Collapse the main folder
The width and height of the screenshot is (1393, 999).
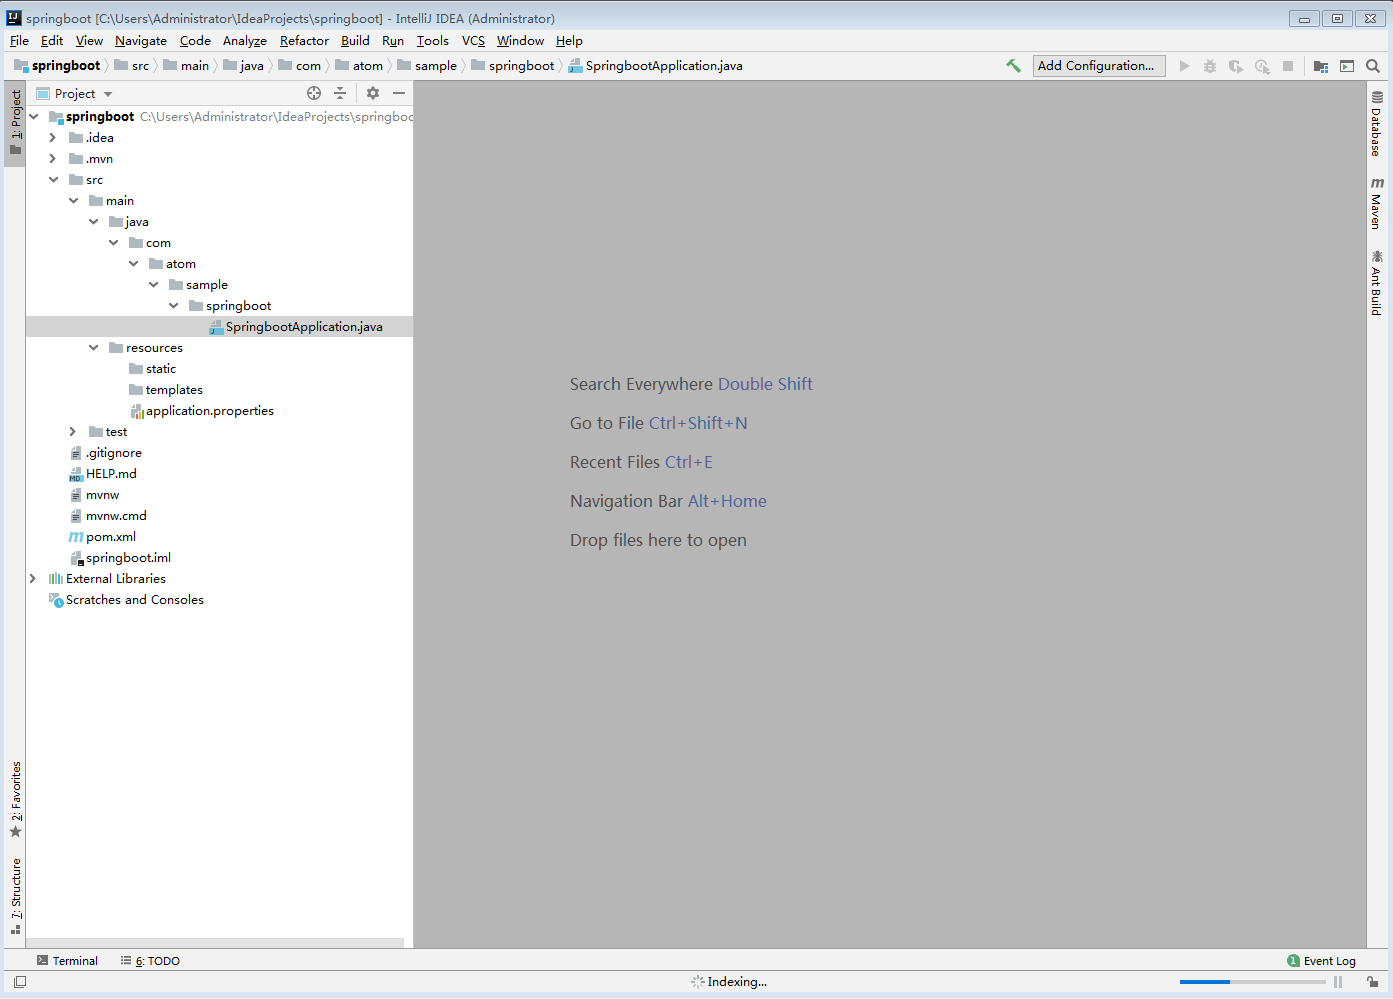(x=73, y=201)
